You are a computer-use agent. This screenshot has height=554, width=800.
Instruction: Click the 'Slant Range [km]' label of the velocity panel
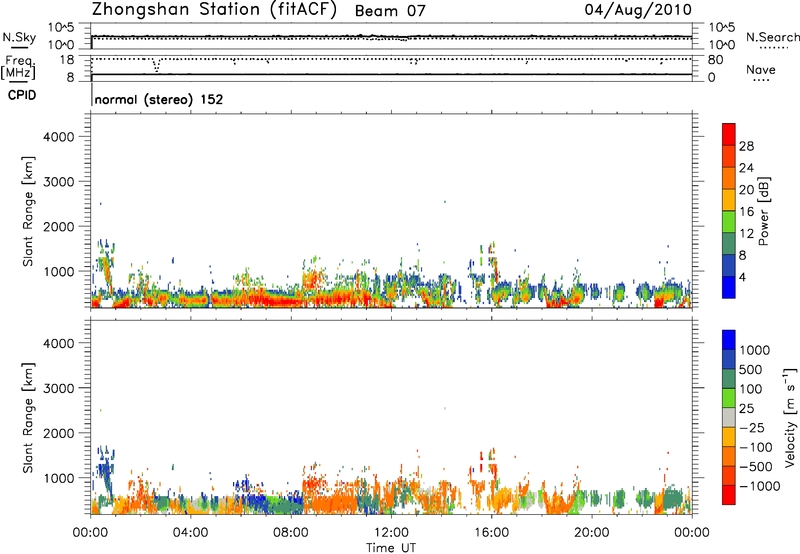pyautogui.click(x=28, y=417)
